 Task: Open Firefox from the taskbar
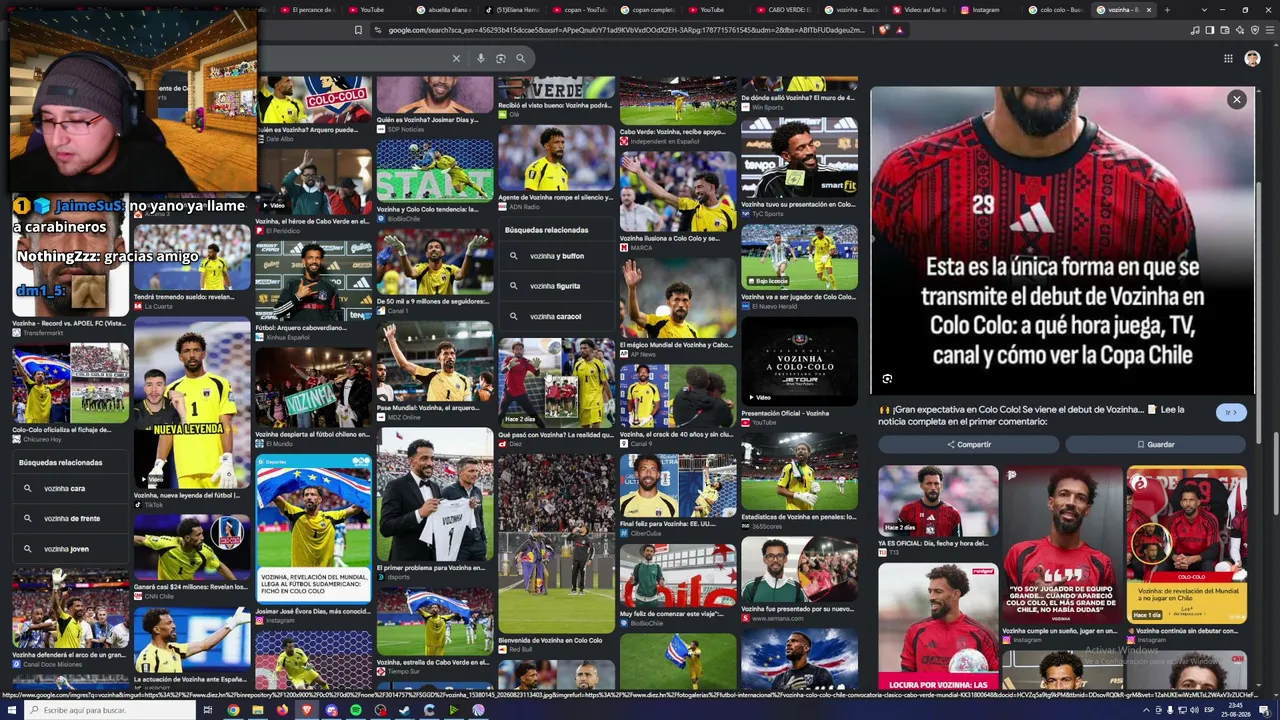pyautogui.click(x=282, y=710)
